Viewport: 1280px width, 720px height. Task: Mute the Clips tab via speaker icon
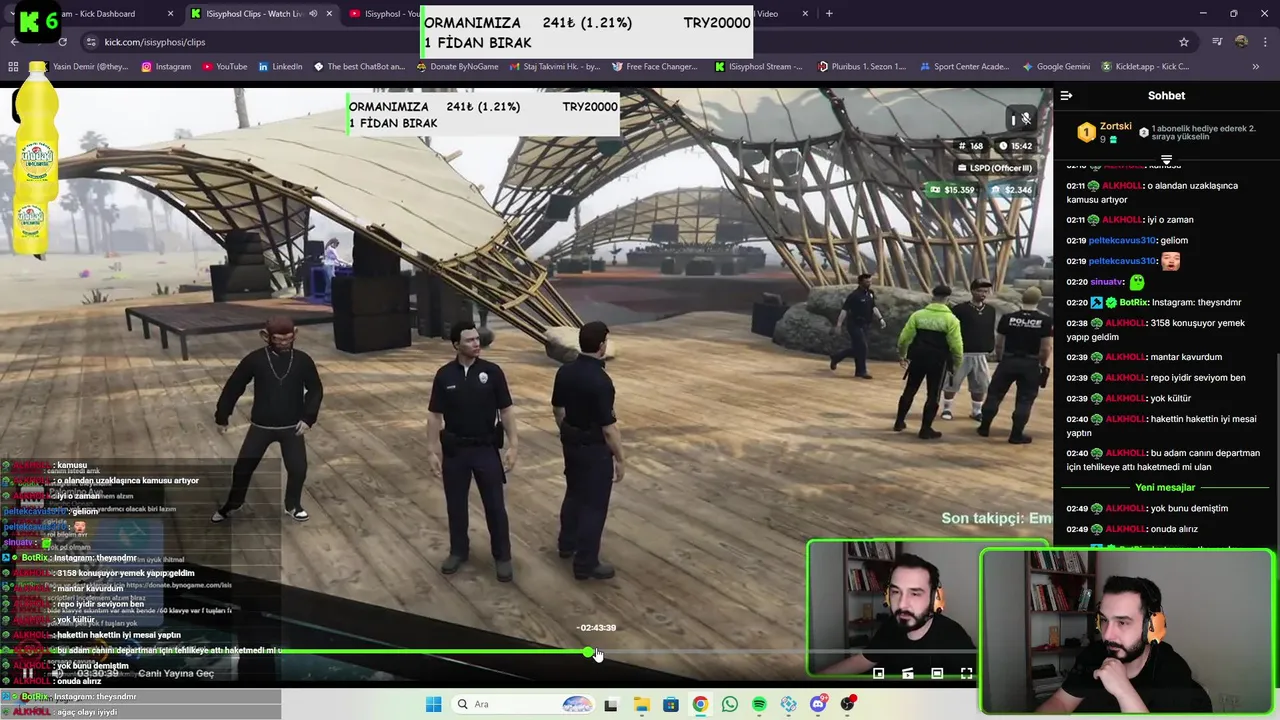313,14
